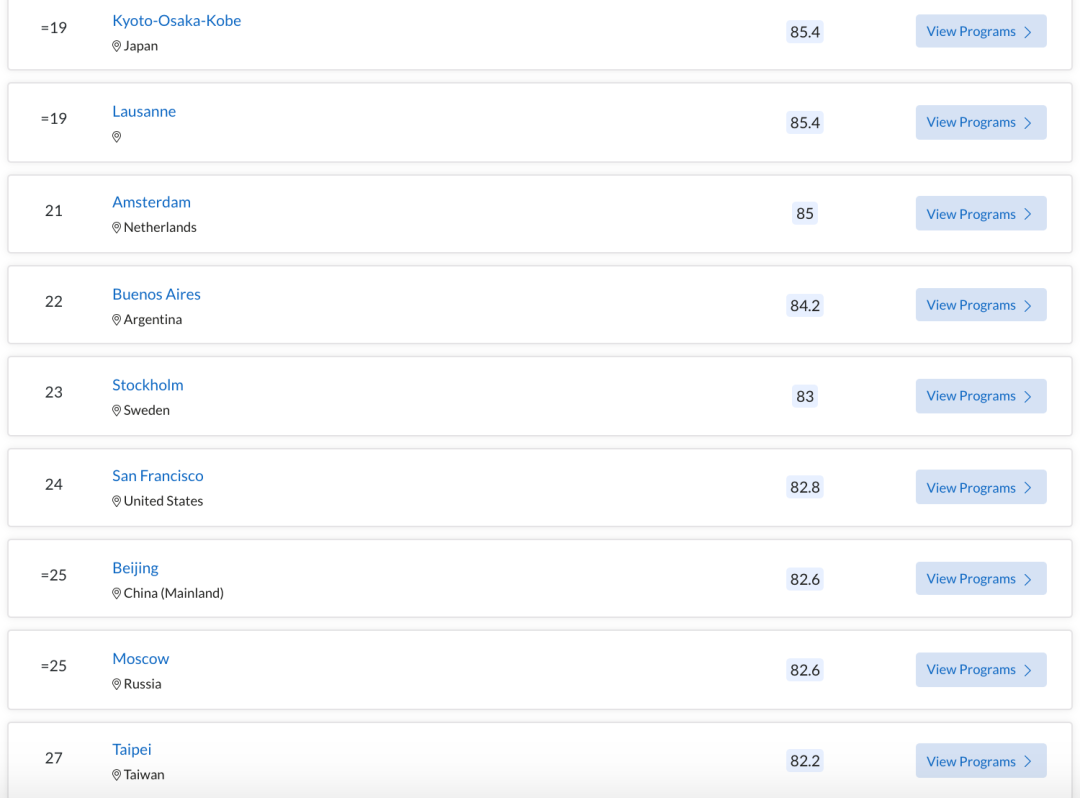The height and width of the screenshot is (798, 1080).
Task: View Programs for Moscow
Action: tap(981, 670)
